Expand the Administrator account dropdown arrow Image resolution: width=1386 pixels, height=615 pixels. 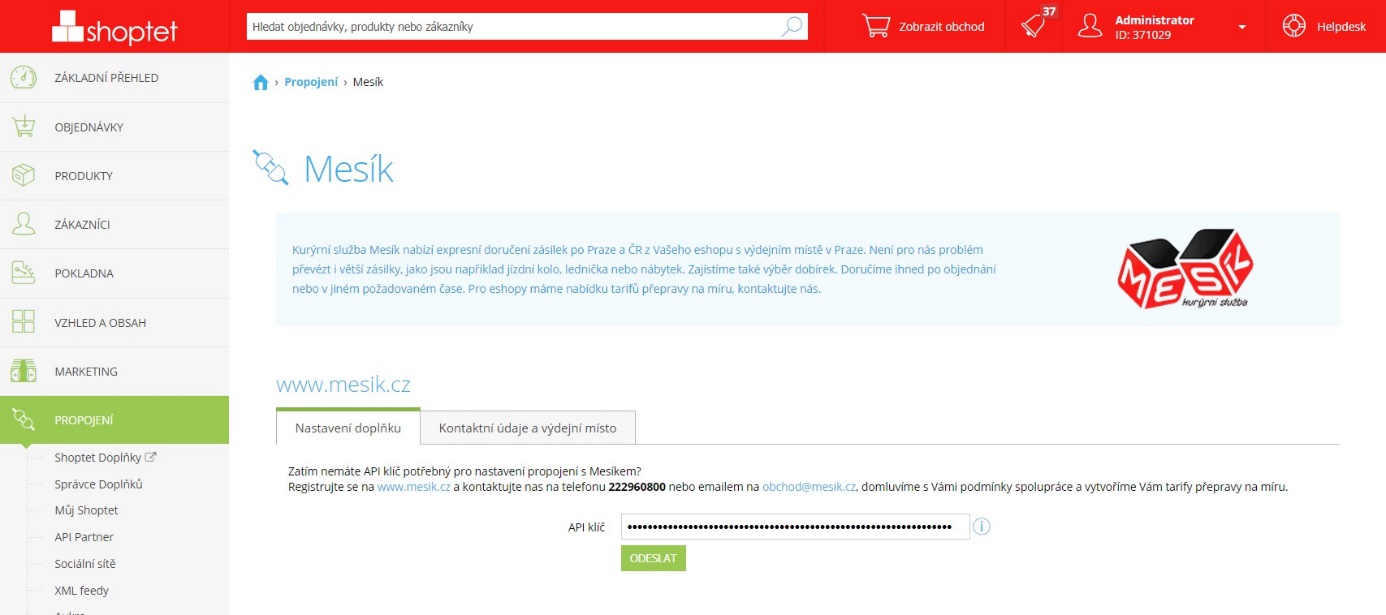(1242, 27)
